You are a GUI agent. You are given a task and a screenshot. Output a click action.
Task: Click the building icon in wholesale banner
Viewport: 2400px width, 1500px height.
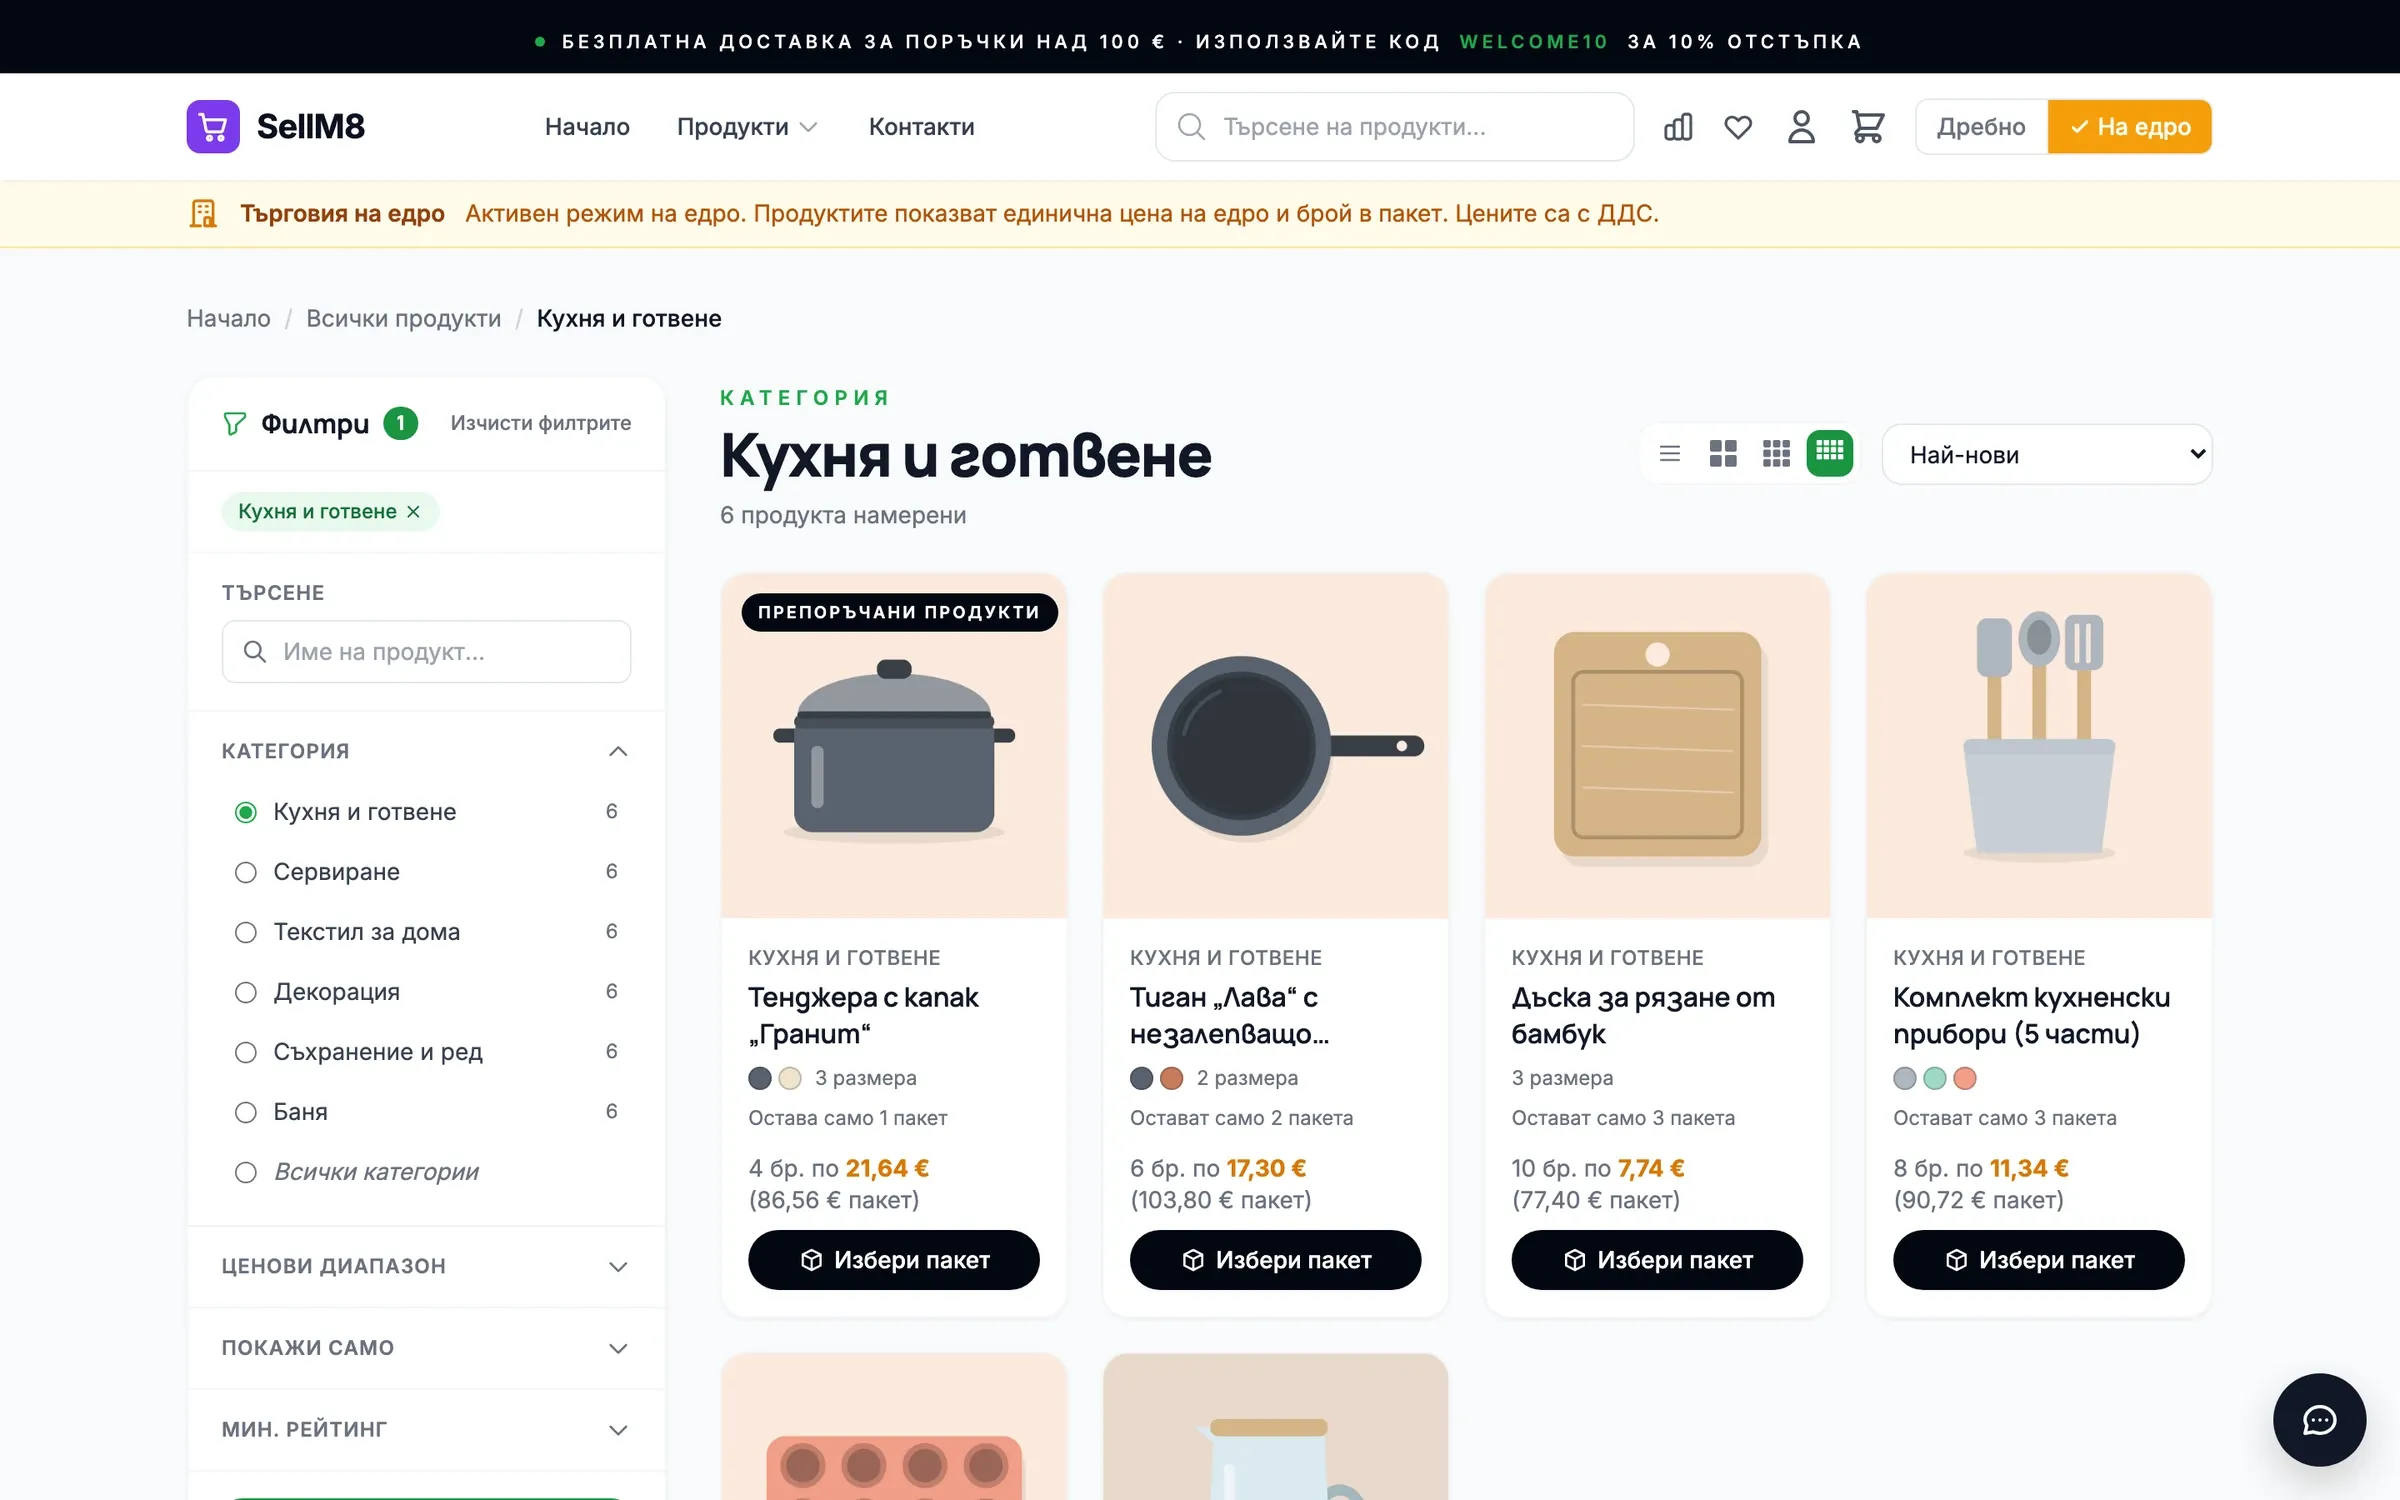203,214
